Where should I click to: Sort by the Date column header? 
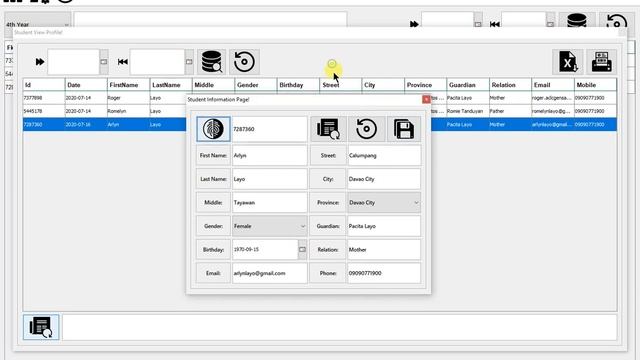86,85
